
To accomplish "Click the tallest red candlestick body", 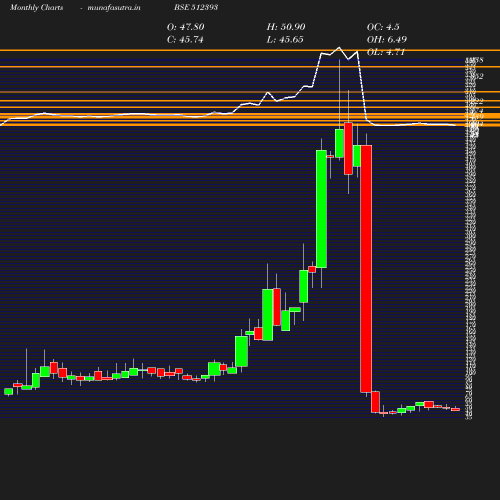I will click(x=366, y=269).
